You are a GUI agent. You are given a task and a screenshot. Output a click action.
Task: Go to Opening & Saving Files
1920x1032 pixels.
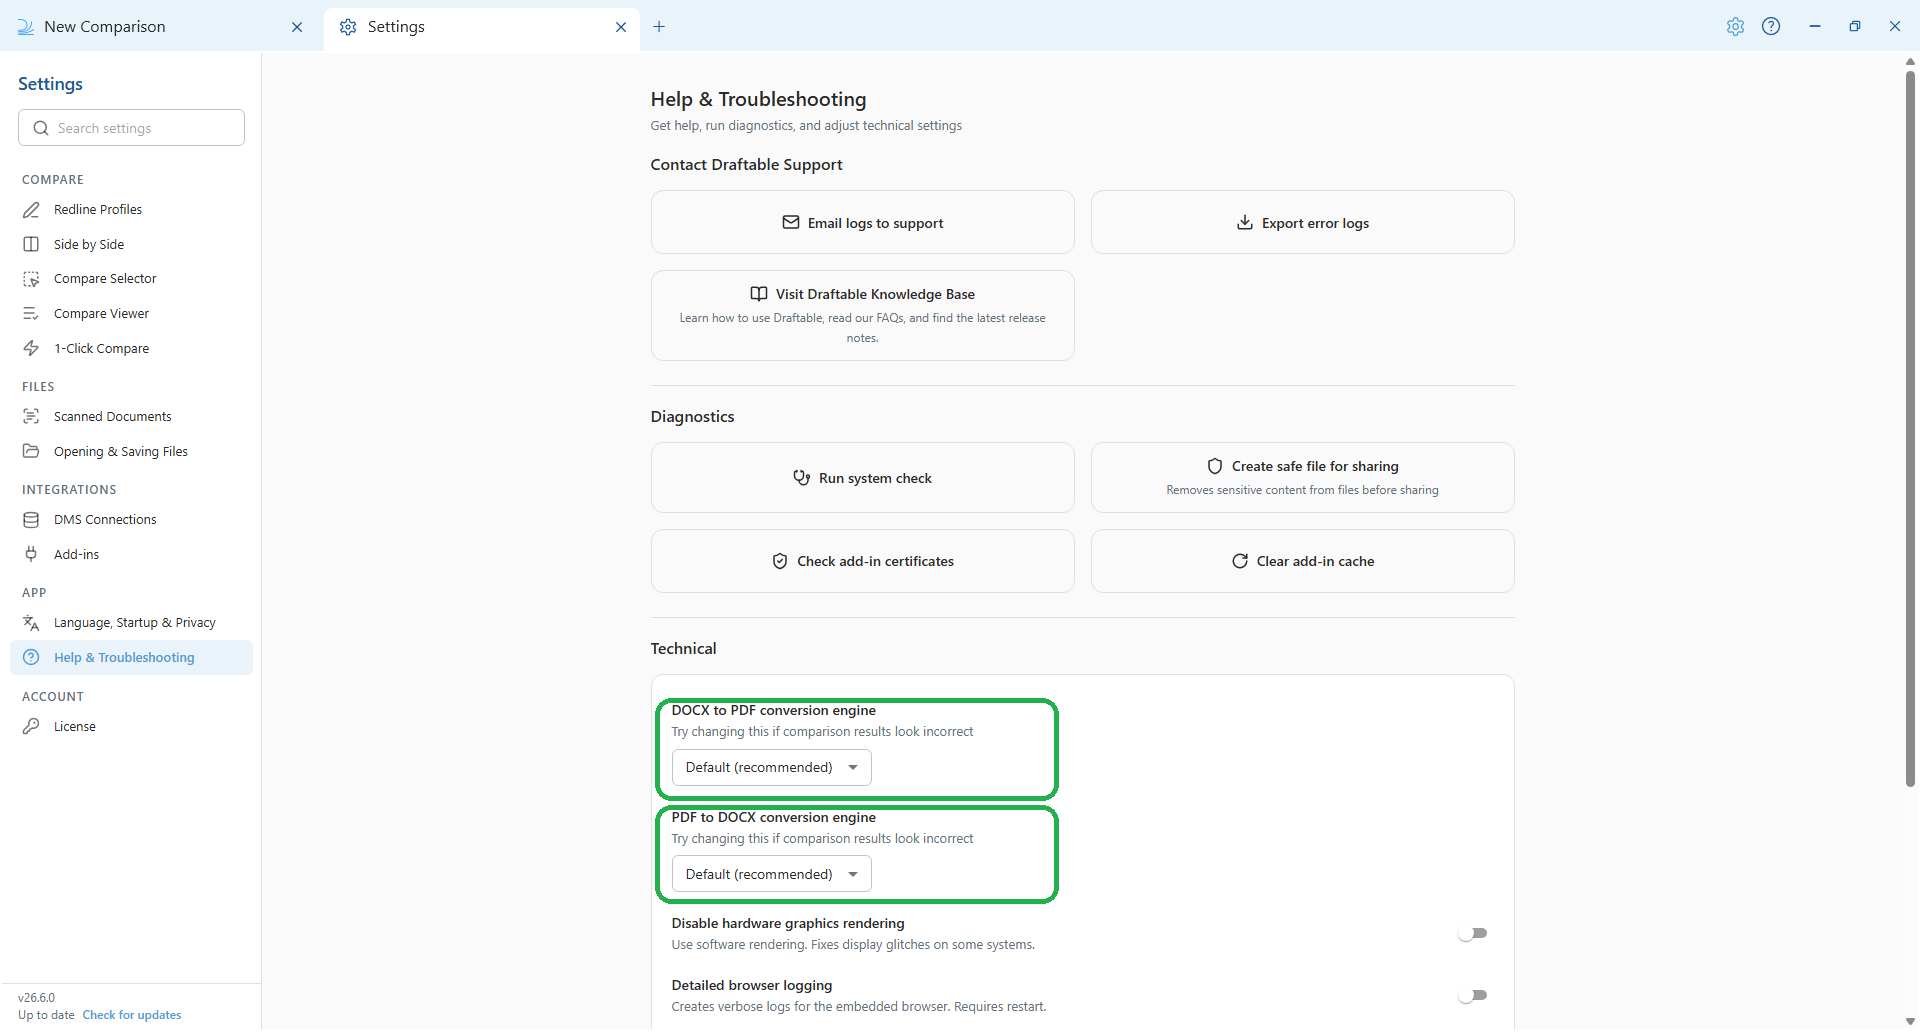click(x=131, y=452)
